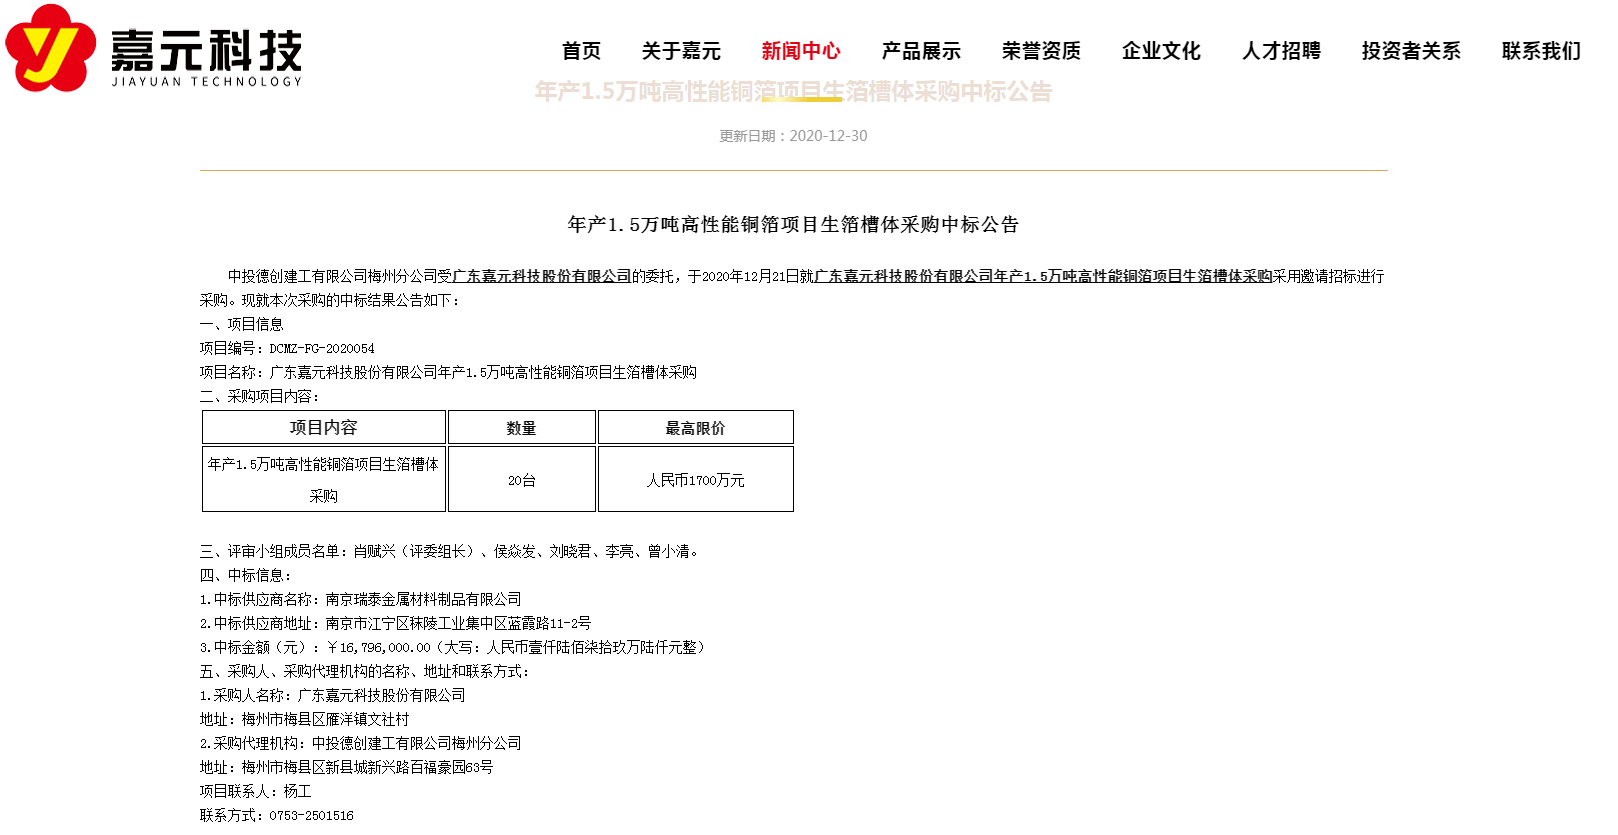1618x835 pixels.
Task: Select the 新闻中心 menu item
Action: [x=801, y=51]
